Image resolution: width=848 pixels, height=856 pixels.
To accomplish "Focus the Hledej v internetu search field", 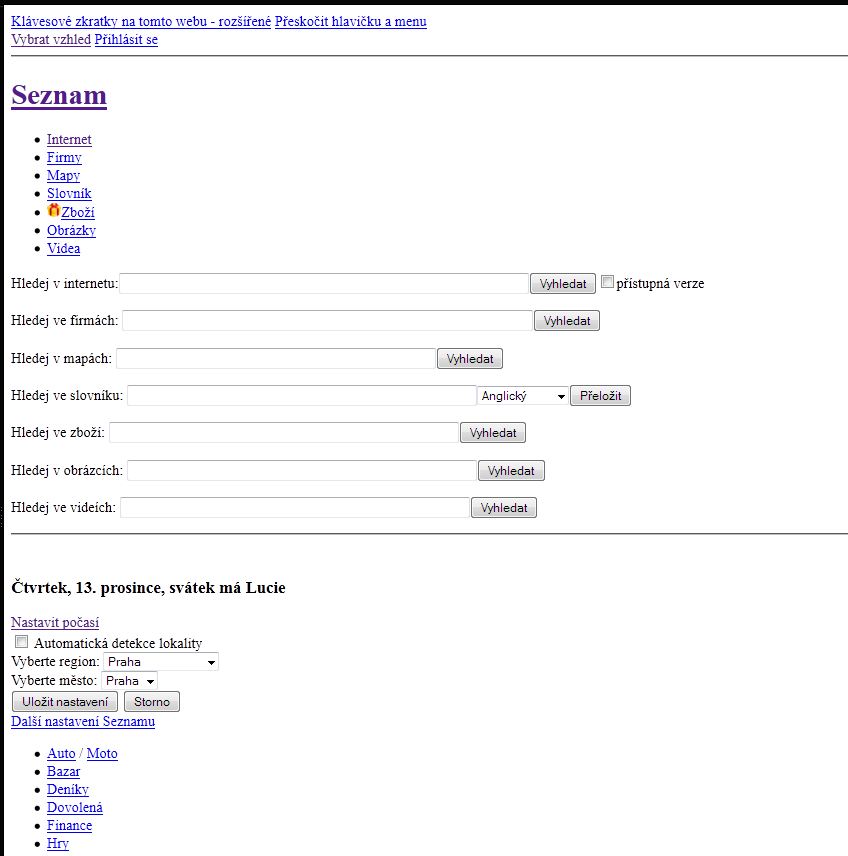I will click(x=324, y=284).
